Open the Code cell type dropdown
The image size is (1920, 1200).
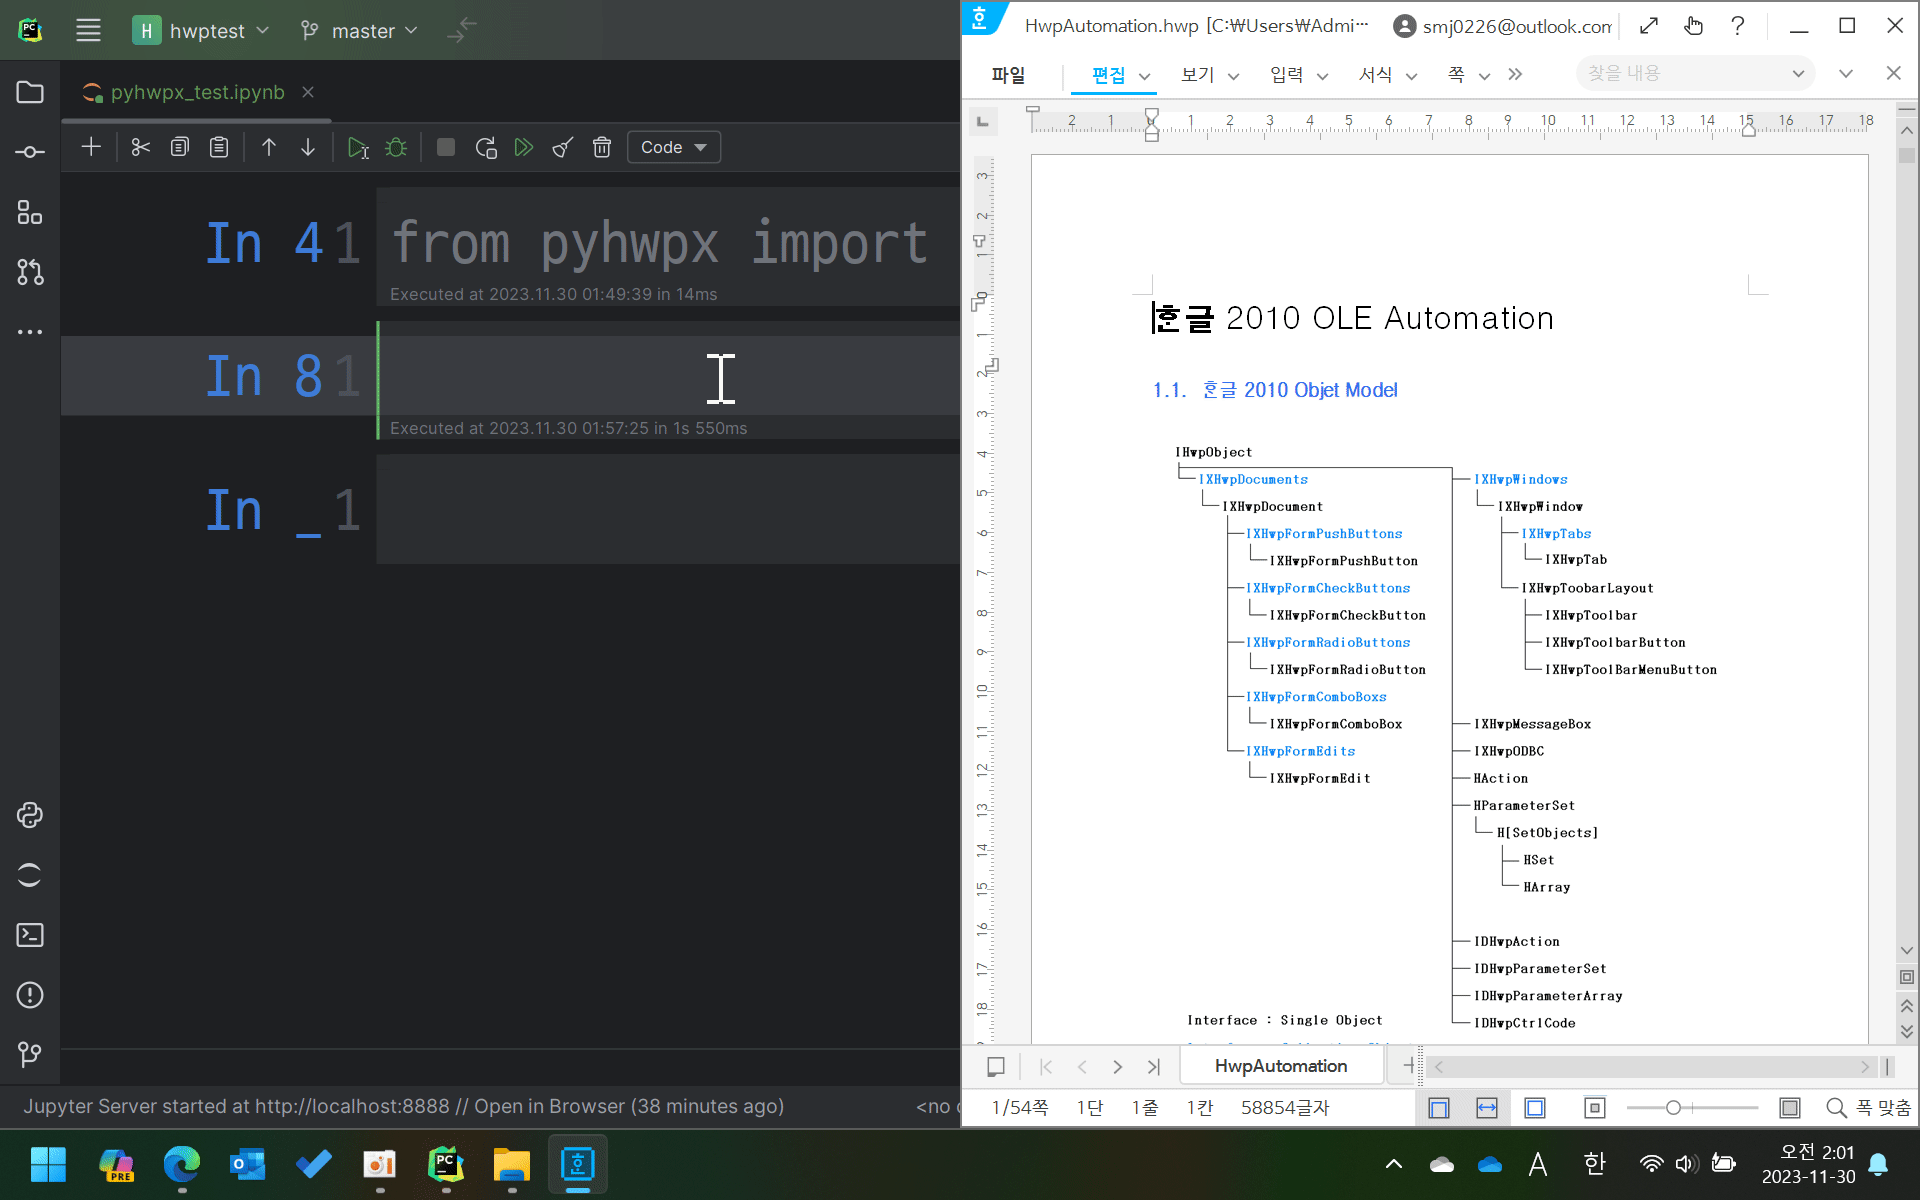tap(673, 148)
